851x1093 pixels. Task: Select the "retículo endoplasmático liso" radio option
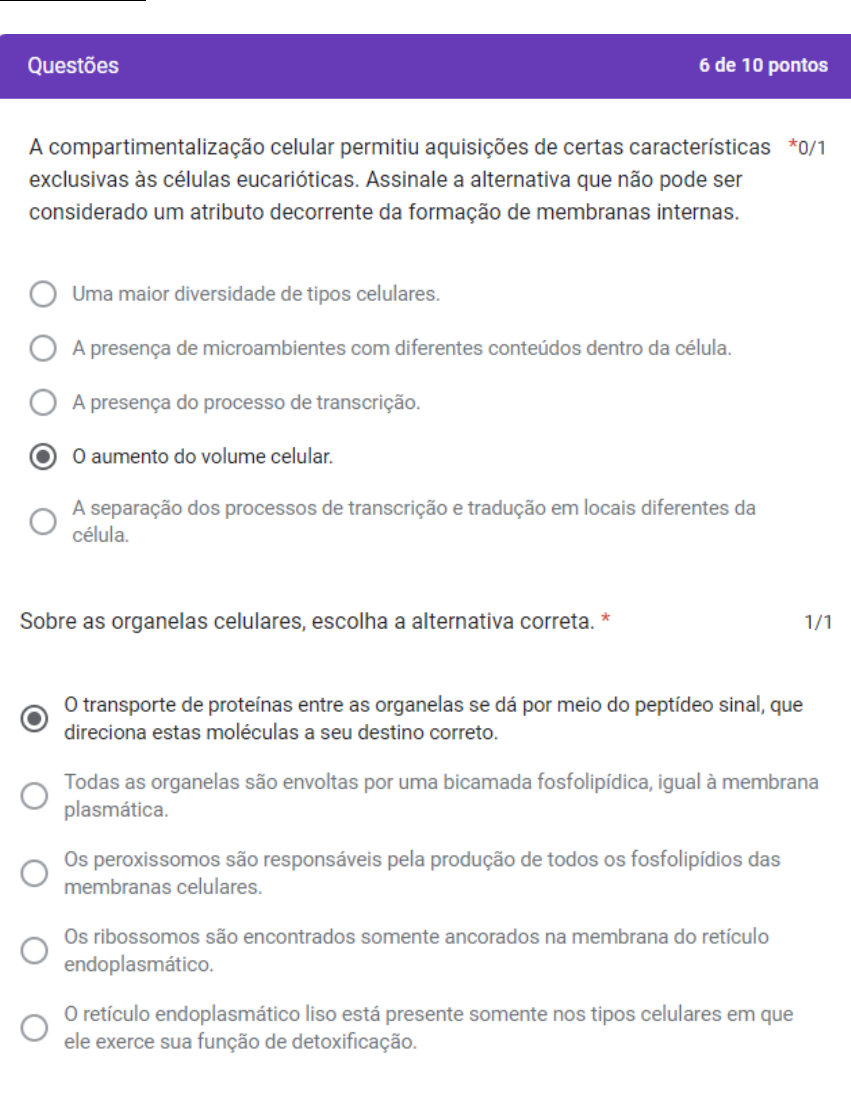point(34,1027)
